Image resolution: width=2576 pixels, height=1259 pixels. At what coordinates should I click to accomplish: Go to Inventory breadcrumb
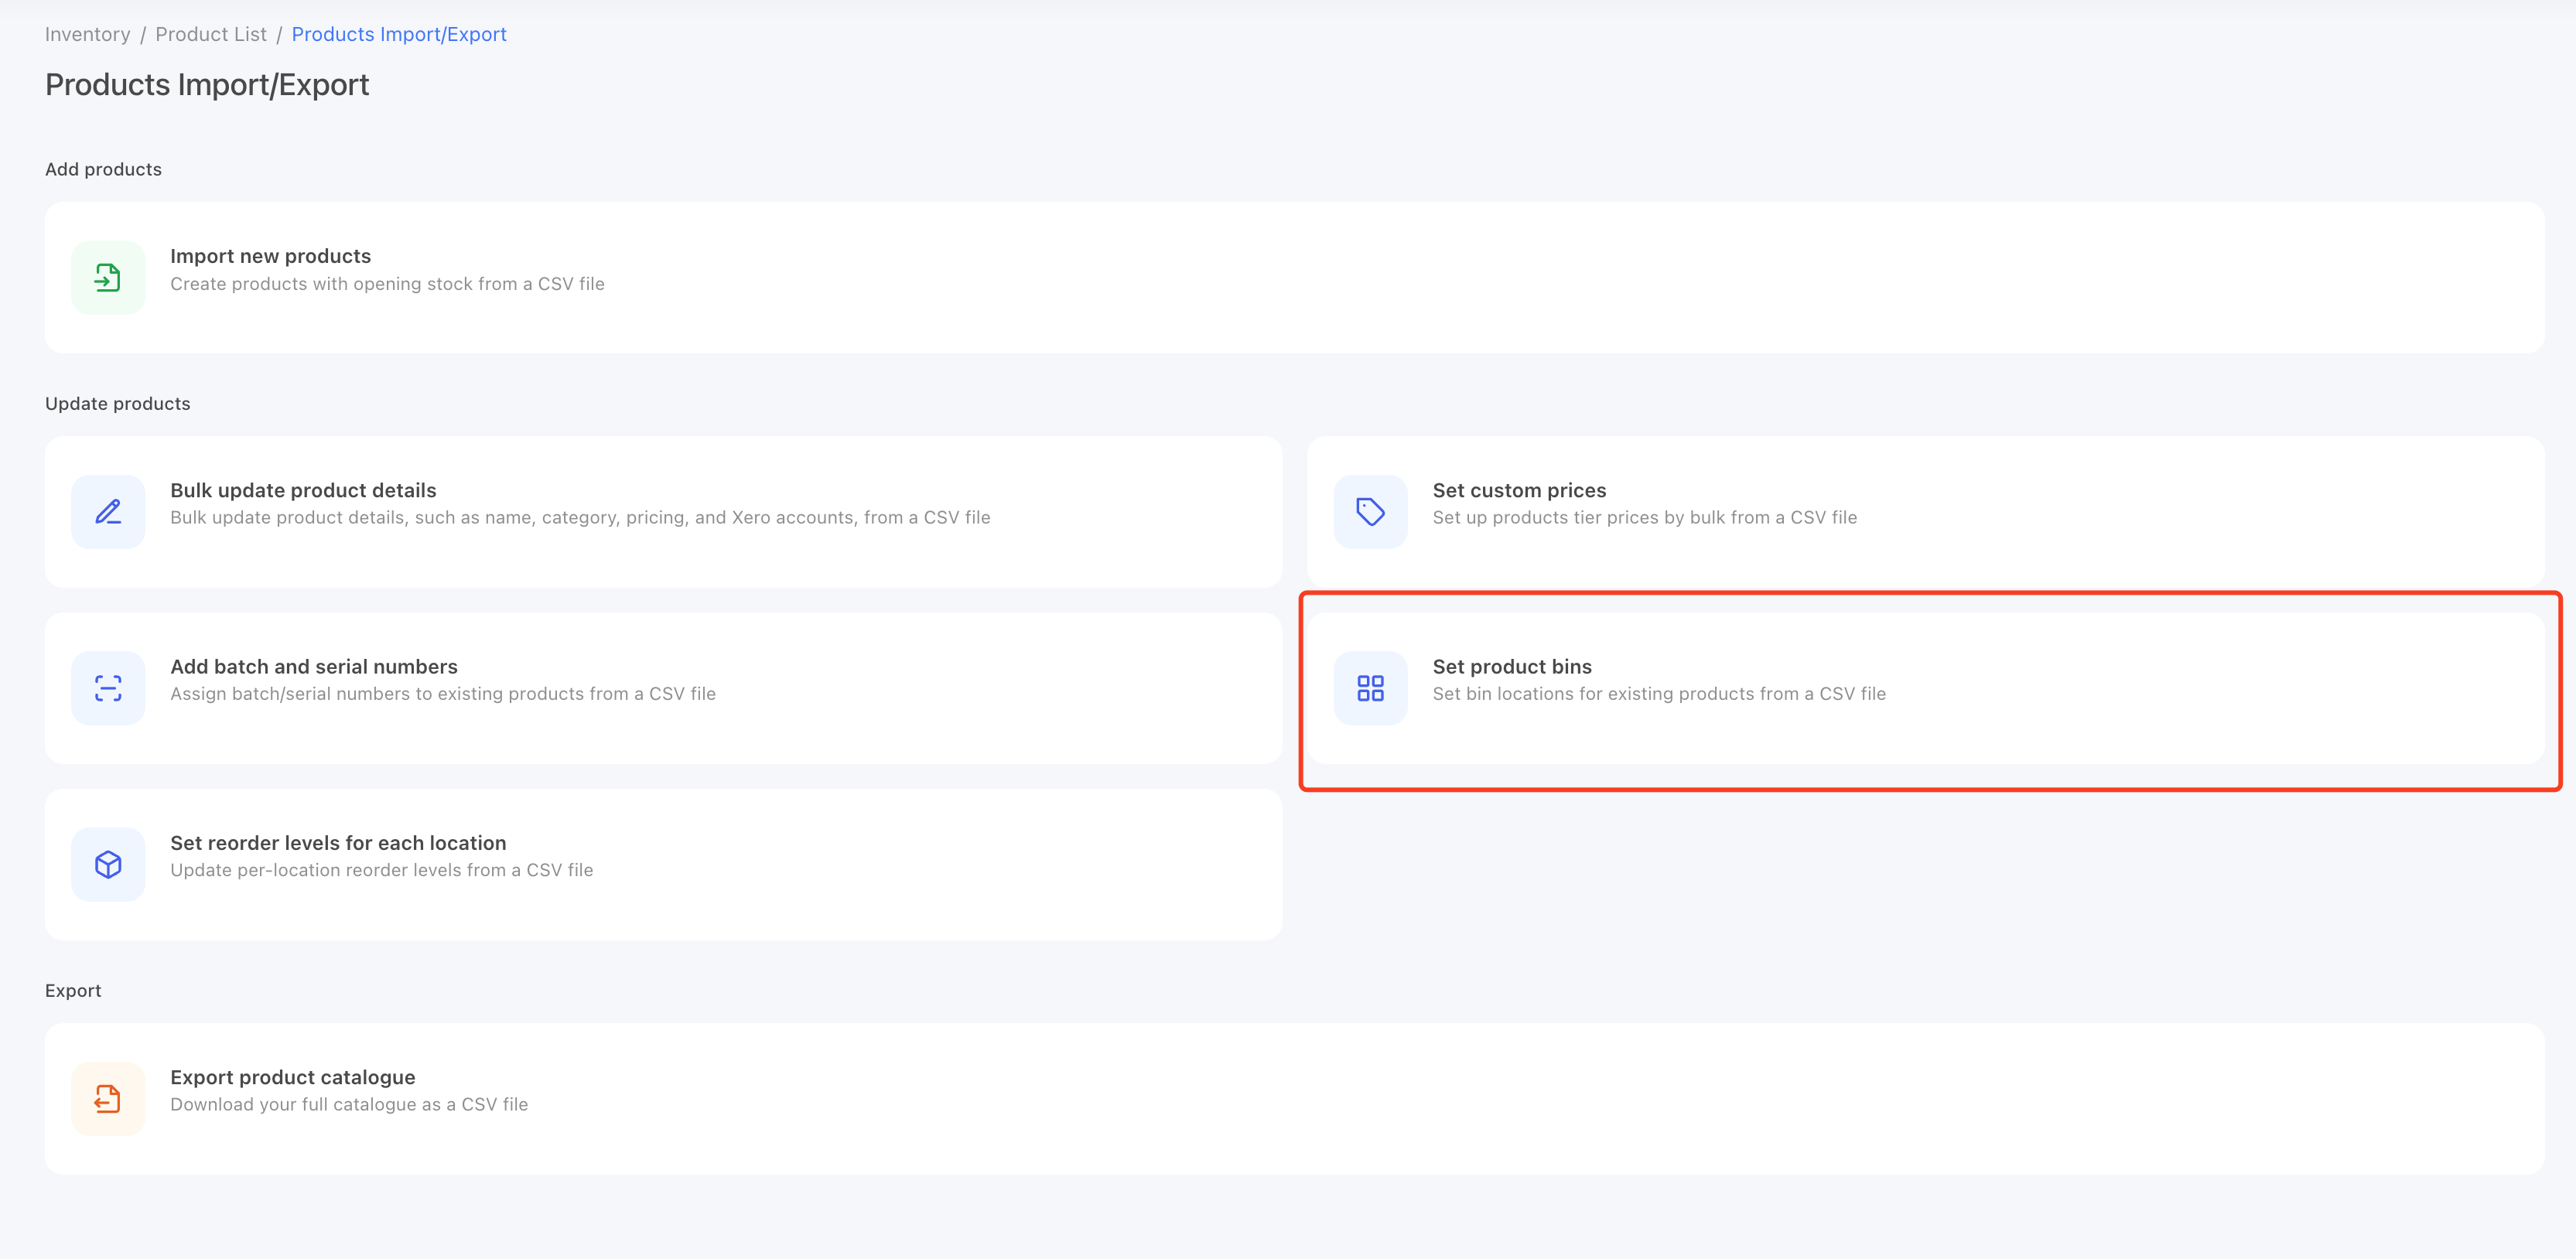87,34
